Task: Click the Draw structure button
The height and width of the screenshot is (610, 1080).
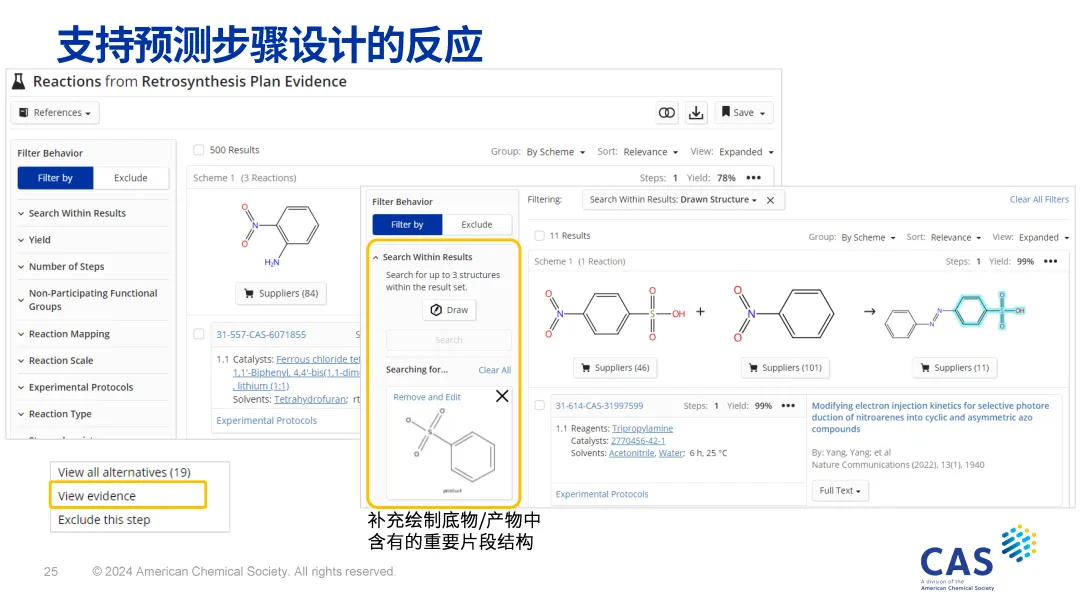Action: click(449, 311)
